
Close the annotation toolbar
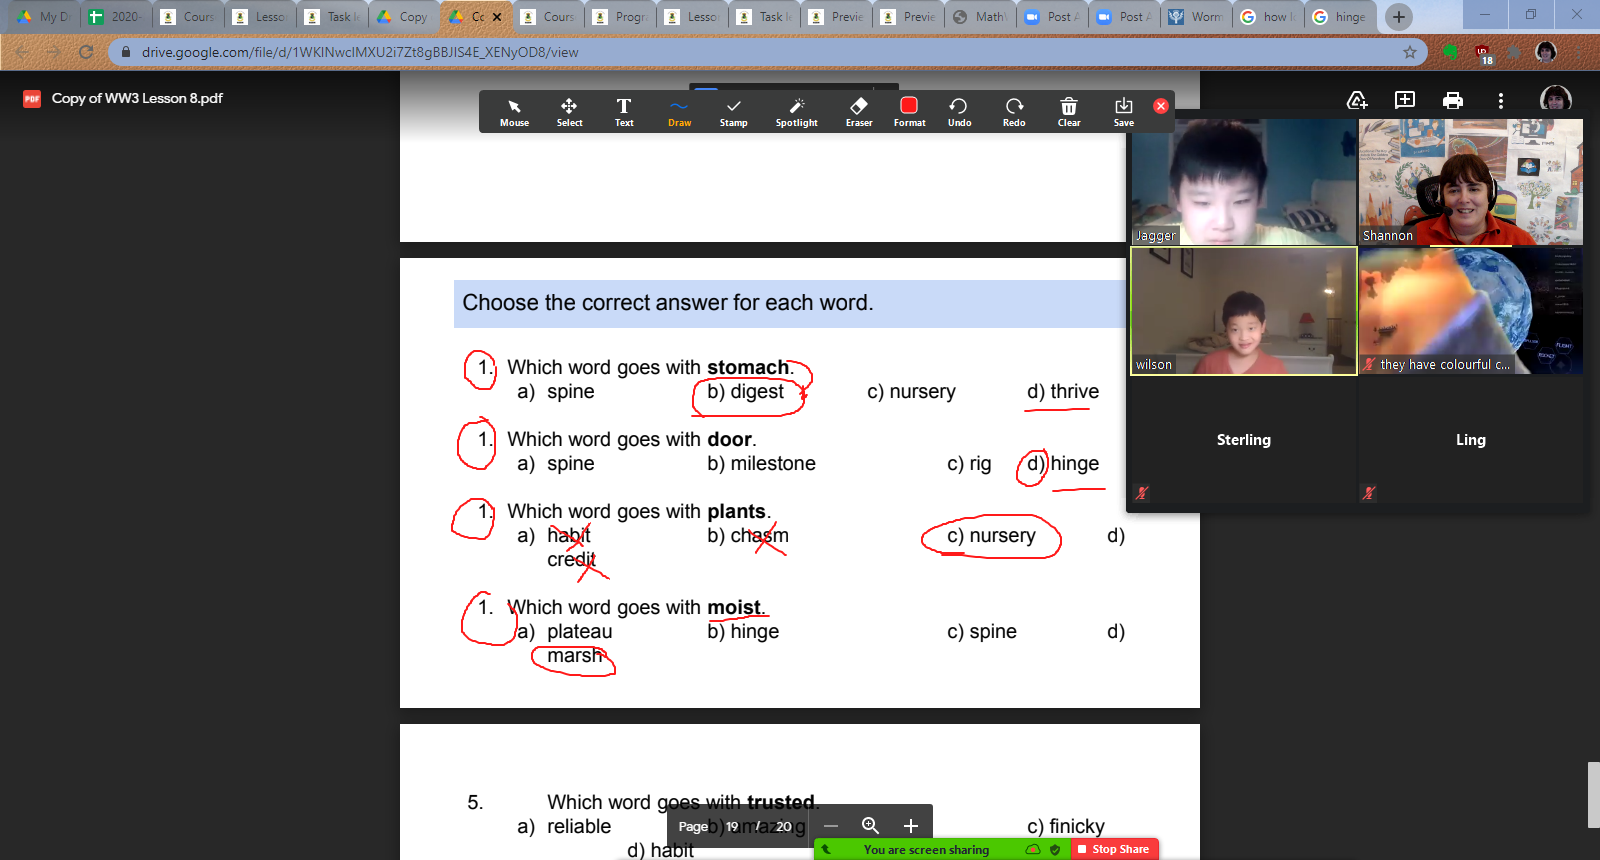pos(1161,106)
